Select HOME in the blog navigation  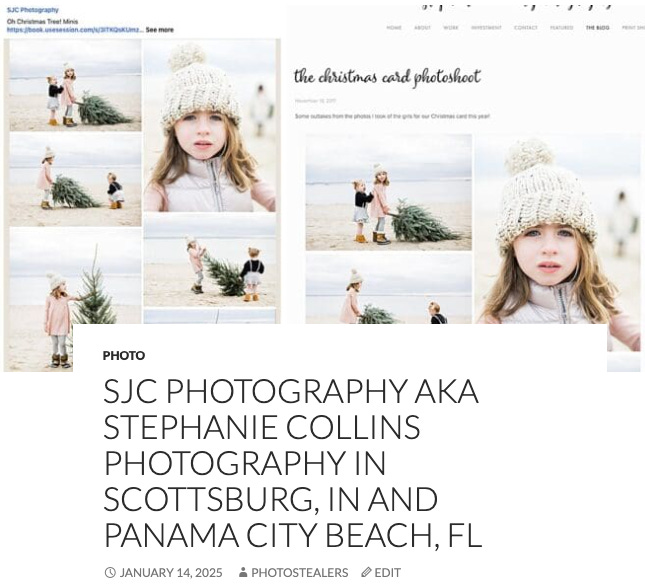coord(394,28)
